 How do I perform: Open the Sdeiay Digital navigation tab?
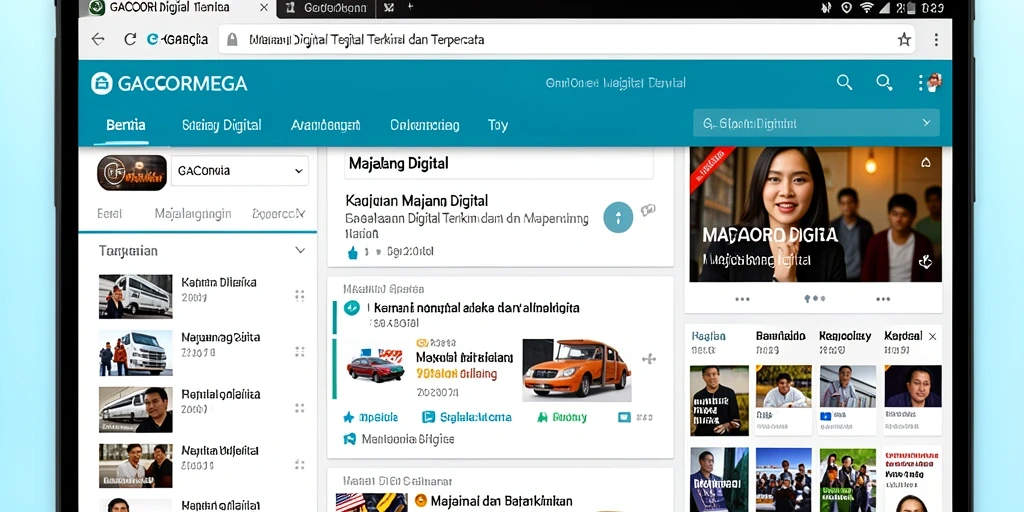pyautogui.click(x=222, y=125)
